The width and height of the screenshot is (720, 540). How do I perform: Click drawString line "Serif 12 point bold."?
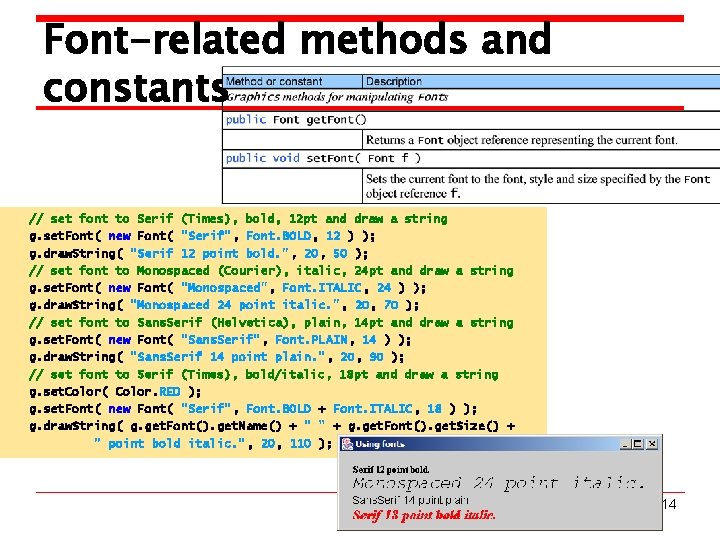(x=198, y=253)
